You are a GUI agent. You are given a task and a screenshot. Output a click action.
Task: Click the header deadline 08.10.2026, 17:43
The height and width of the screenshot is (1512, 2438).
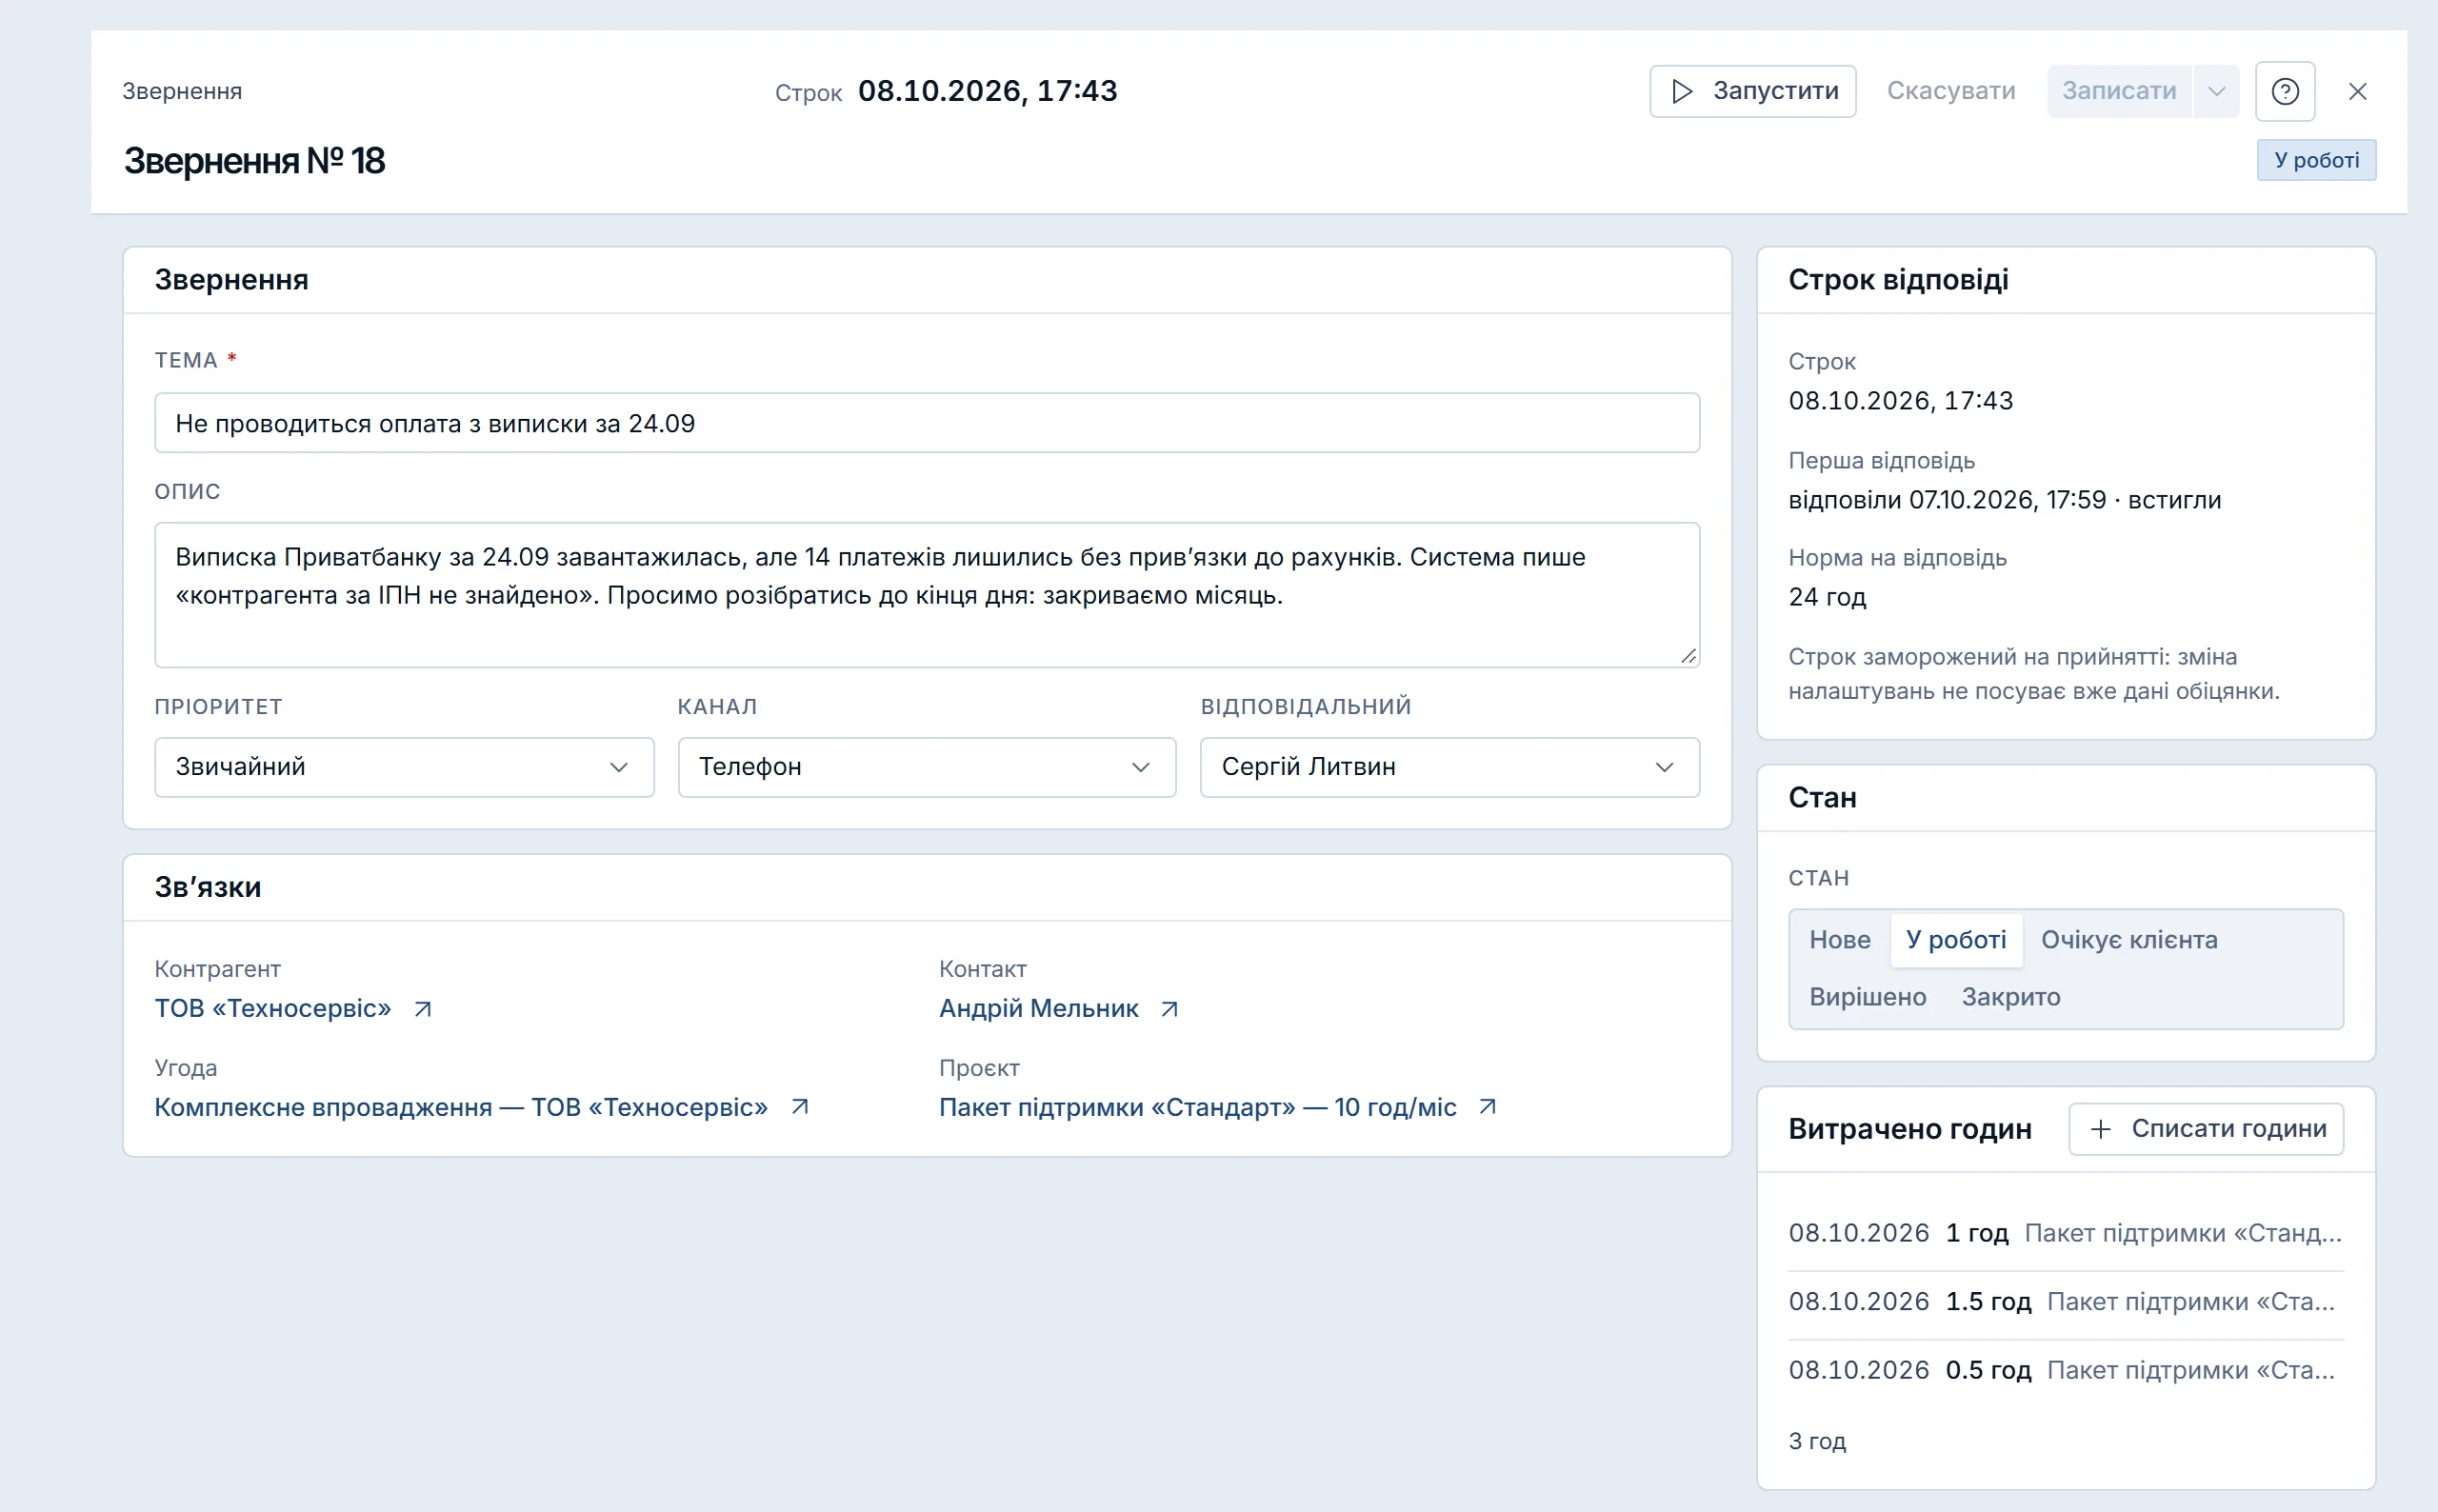point(987,91)
